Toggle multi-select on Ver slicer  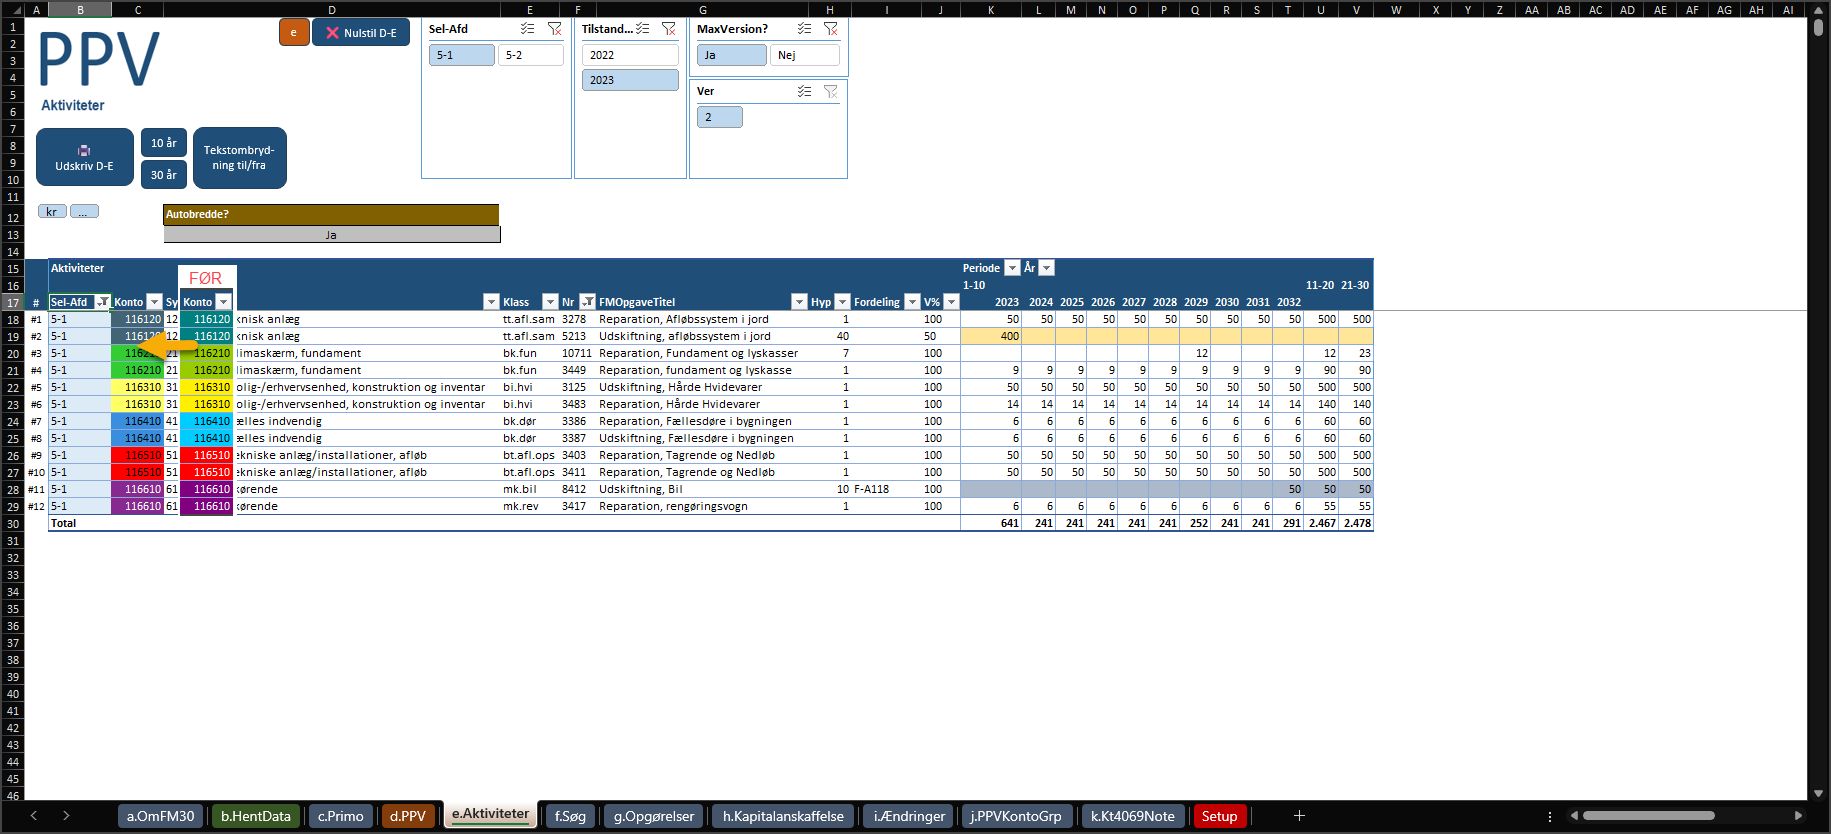(x=804, y=91)
